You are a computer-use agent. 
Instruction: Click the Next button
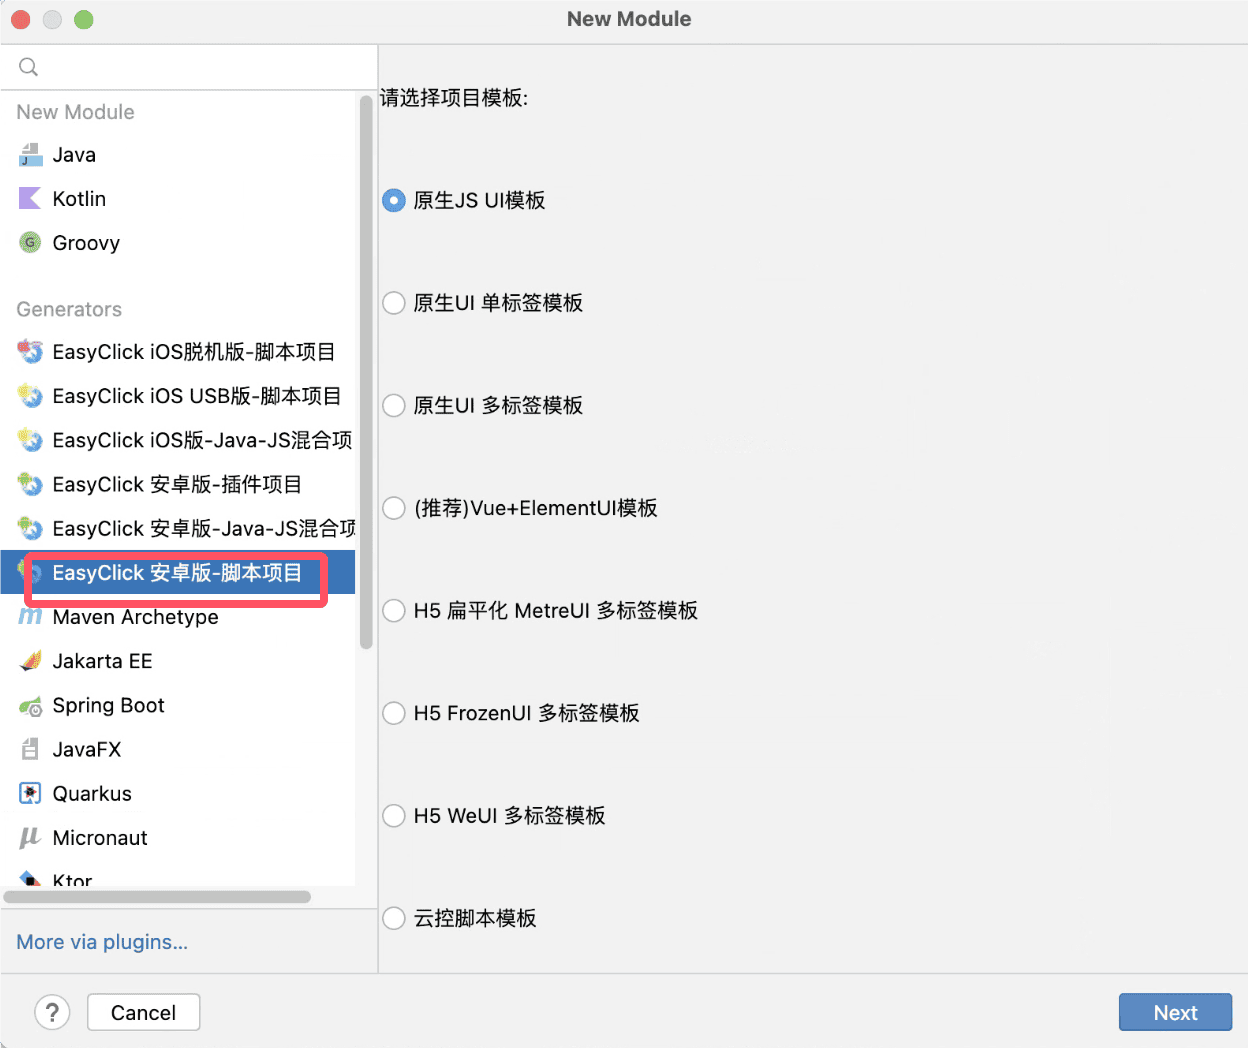[1175, 1012]
